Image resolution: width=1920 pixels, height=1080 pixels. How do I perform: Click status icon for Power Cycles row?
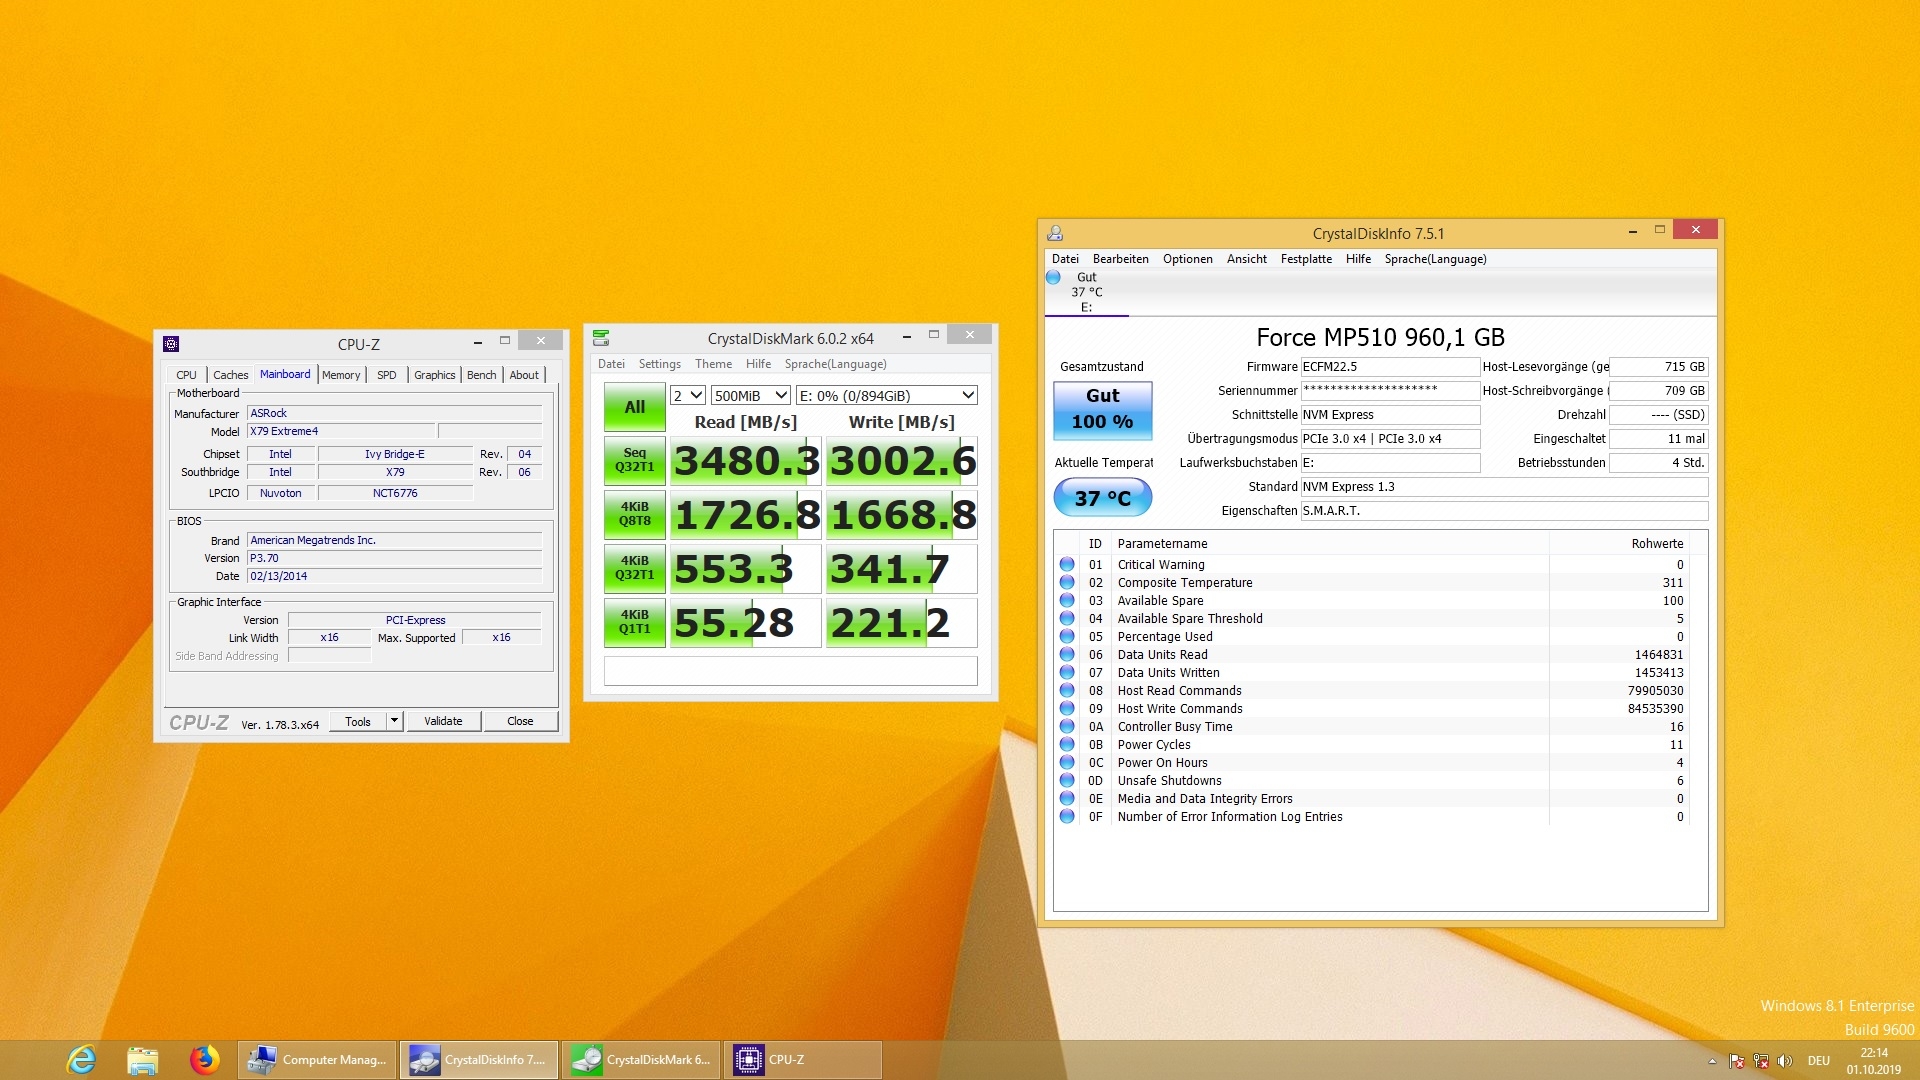pyautogui.click(x=1067, y=745)
